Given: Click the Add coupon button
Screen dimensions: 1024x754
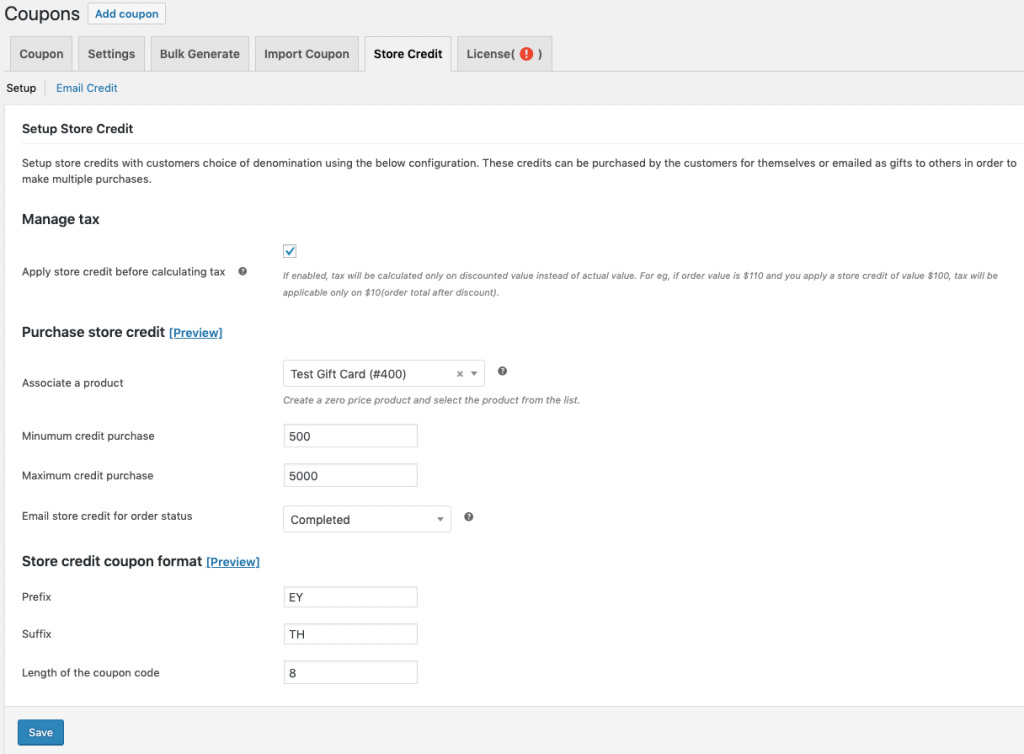Looking at the screenshot, I should point(127,14).
